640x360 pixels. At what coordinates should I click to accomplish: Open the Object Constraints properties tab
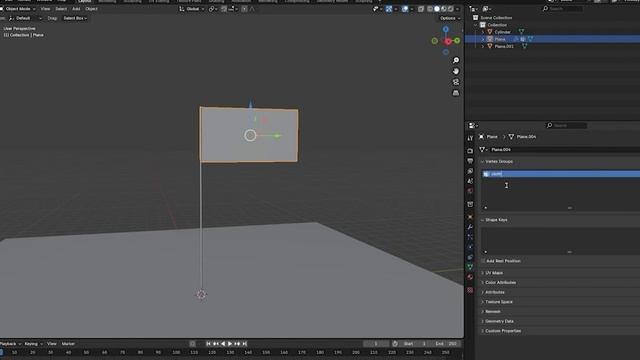click(x=470, y=257)
